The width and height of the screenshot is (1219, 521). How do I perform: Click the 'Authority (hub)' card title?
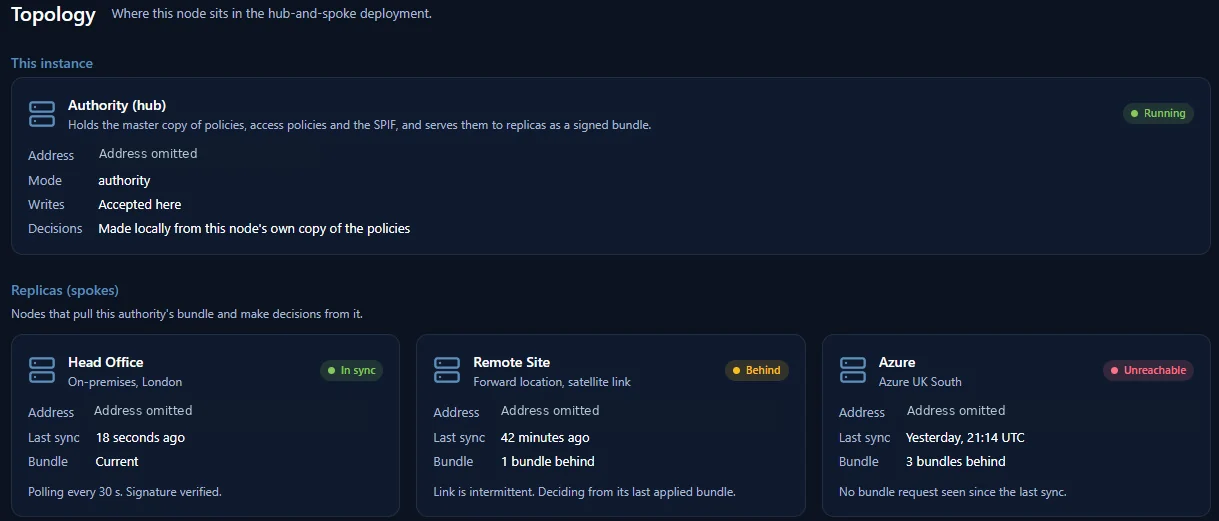117,105
